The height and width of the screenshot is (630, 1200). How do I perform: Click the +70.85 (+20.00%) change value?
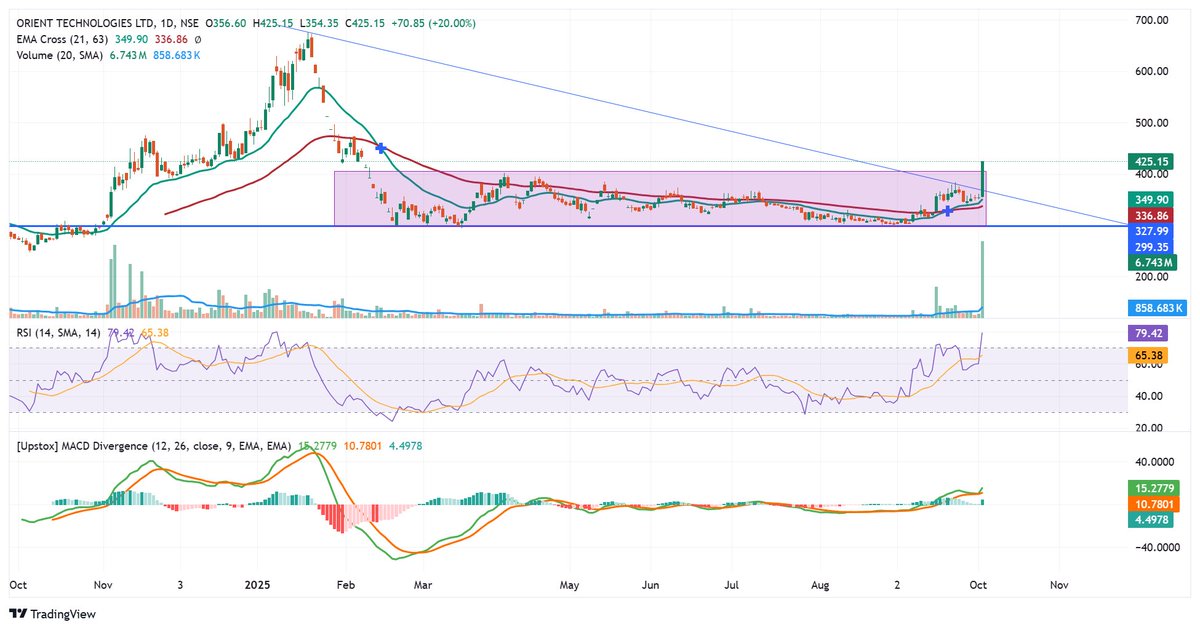(x=435, y=22)
